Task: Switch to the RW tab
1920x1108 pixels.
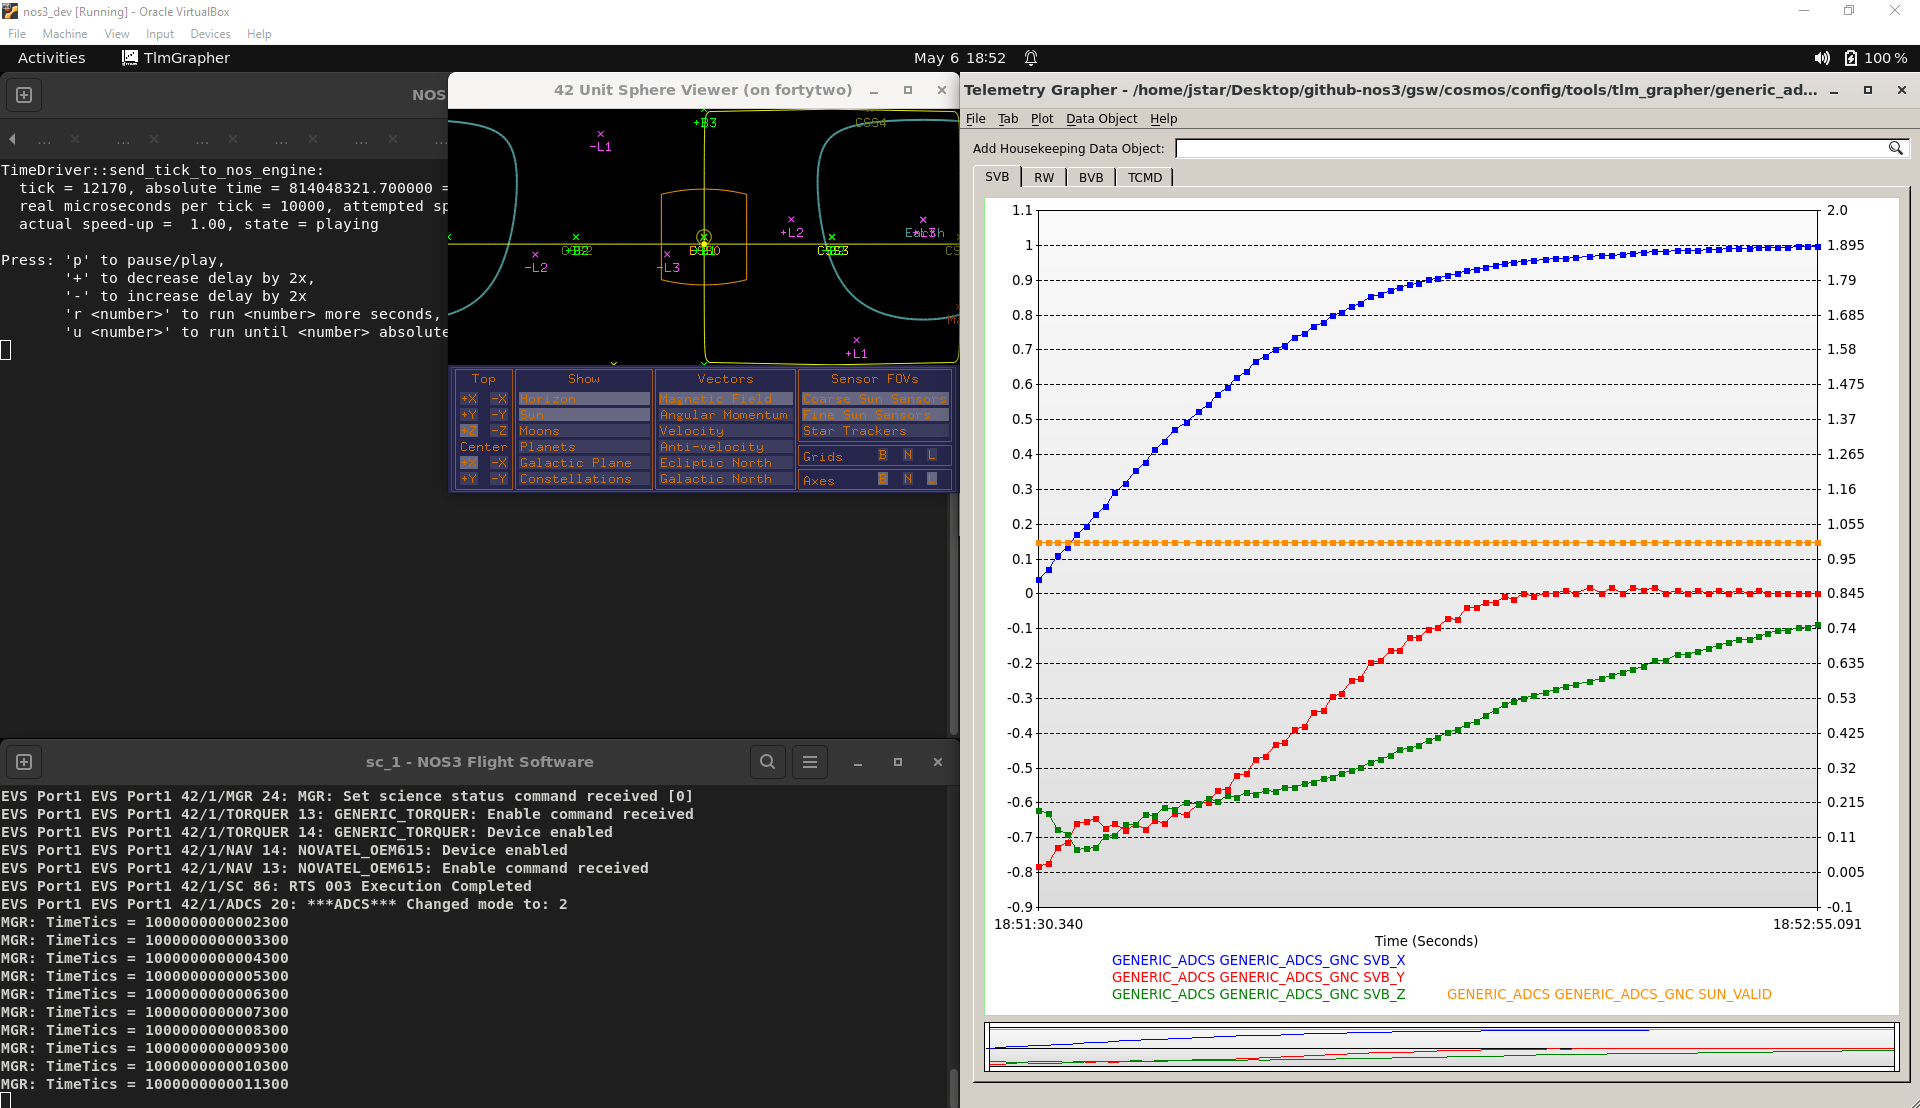Action: 1044,177
